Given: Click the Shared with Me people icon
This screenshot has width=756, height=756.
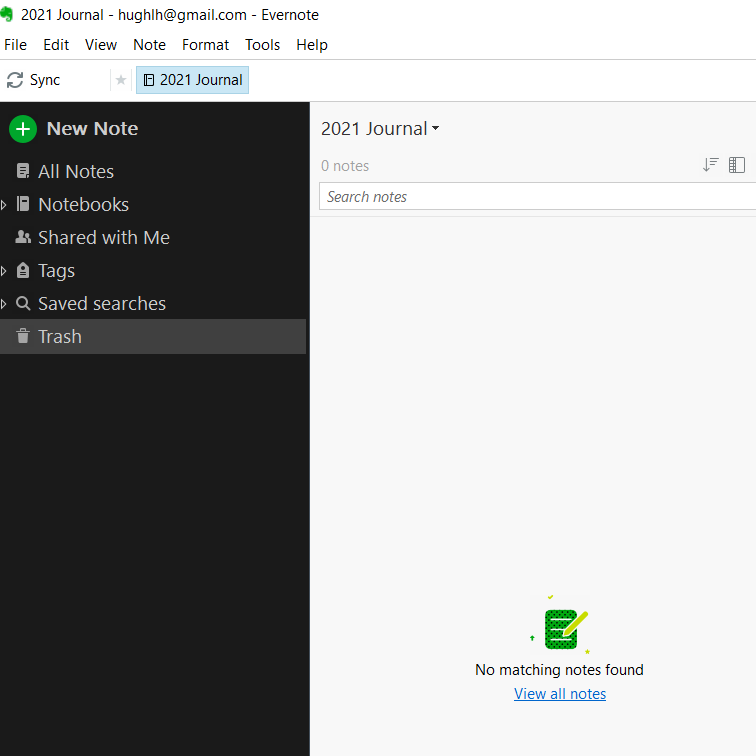Looking at the screenshot, I should 23,238.
